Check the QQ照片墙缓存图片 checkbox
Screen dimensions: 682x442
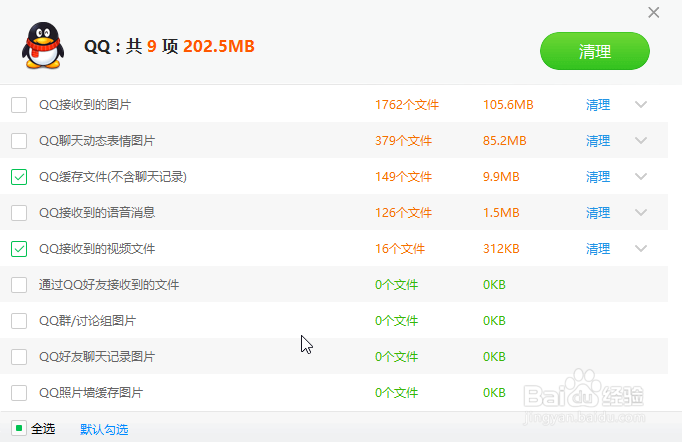click(x=19, y=393)
